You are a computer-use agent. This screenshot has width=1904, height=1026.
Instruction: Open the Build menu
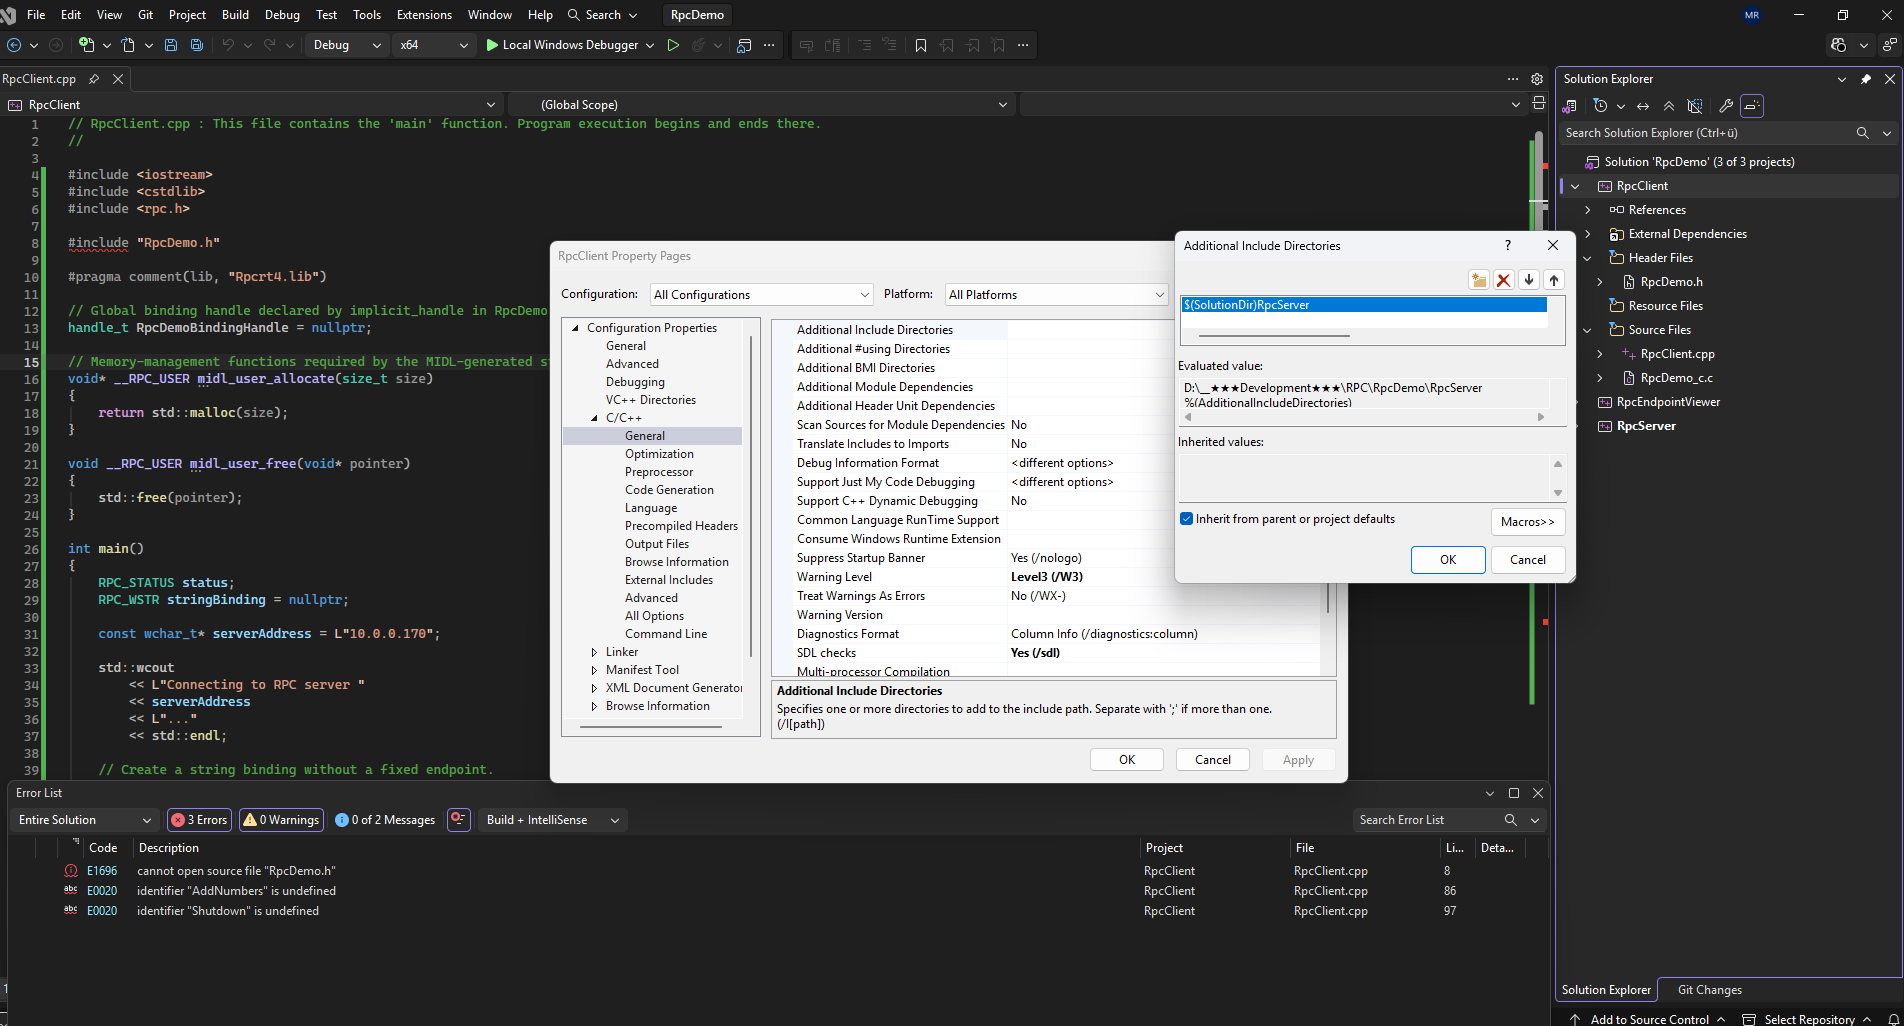tap(235, 15)
